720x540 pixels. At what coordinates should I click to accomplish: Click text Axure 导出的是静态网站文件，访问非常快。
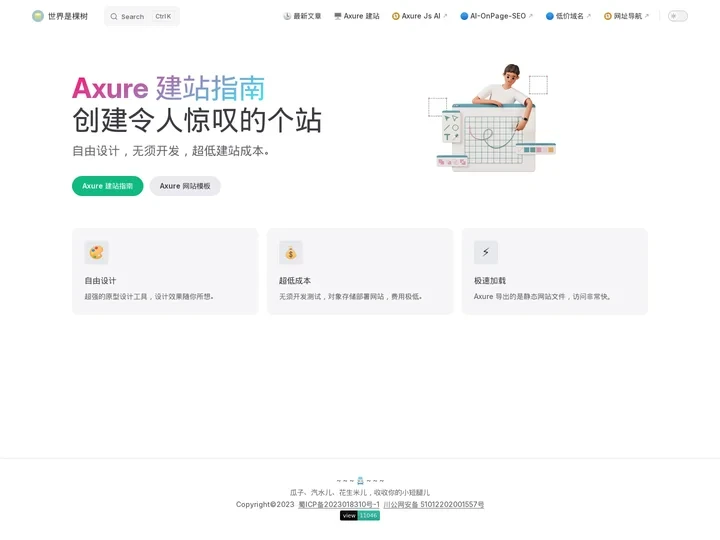[542, 297]
